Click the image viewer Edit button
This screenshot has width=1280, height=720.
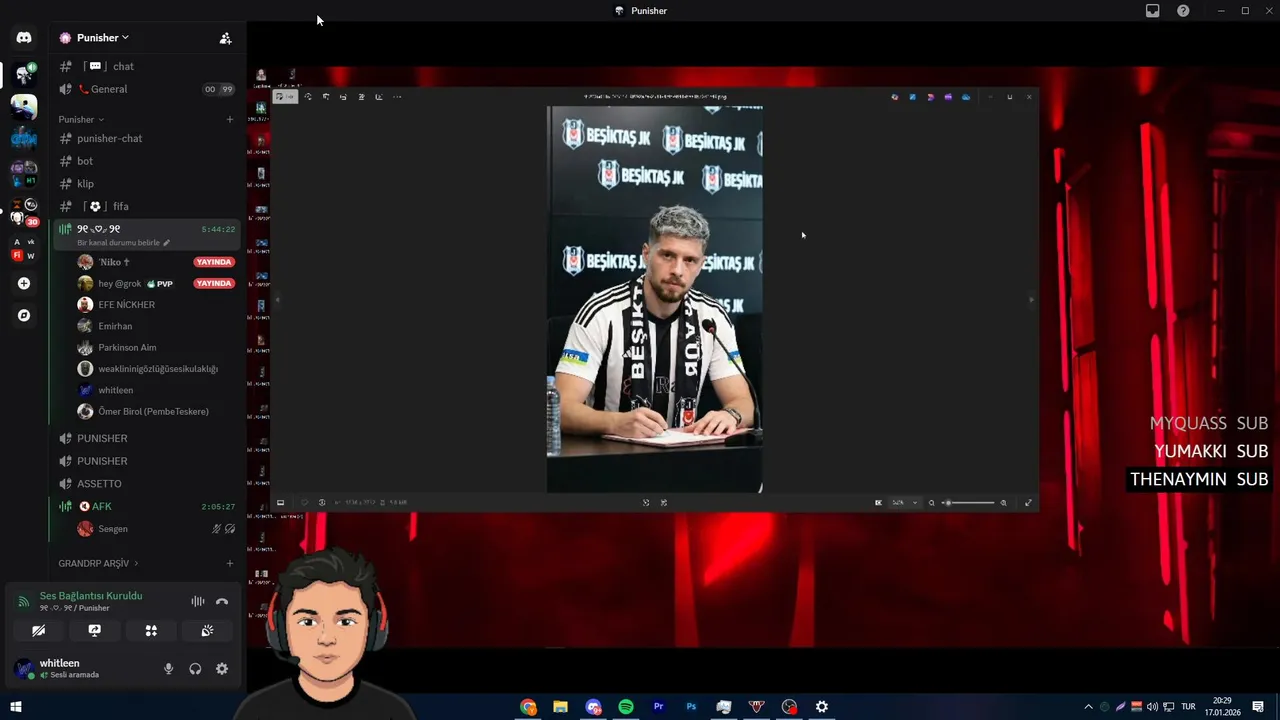click(286, 97)
